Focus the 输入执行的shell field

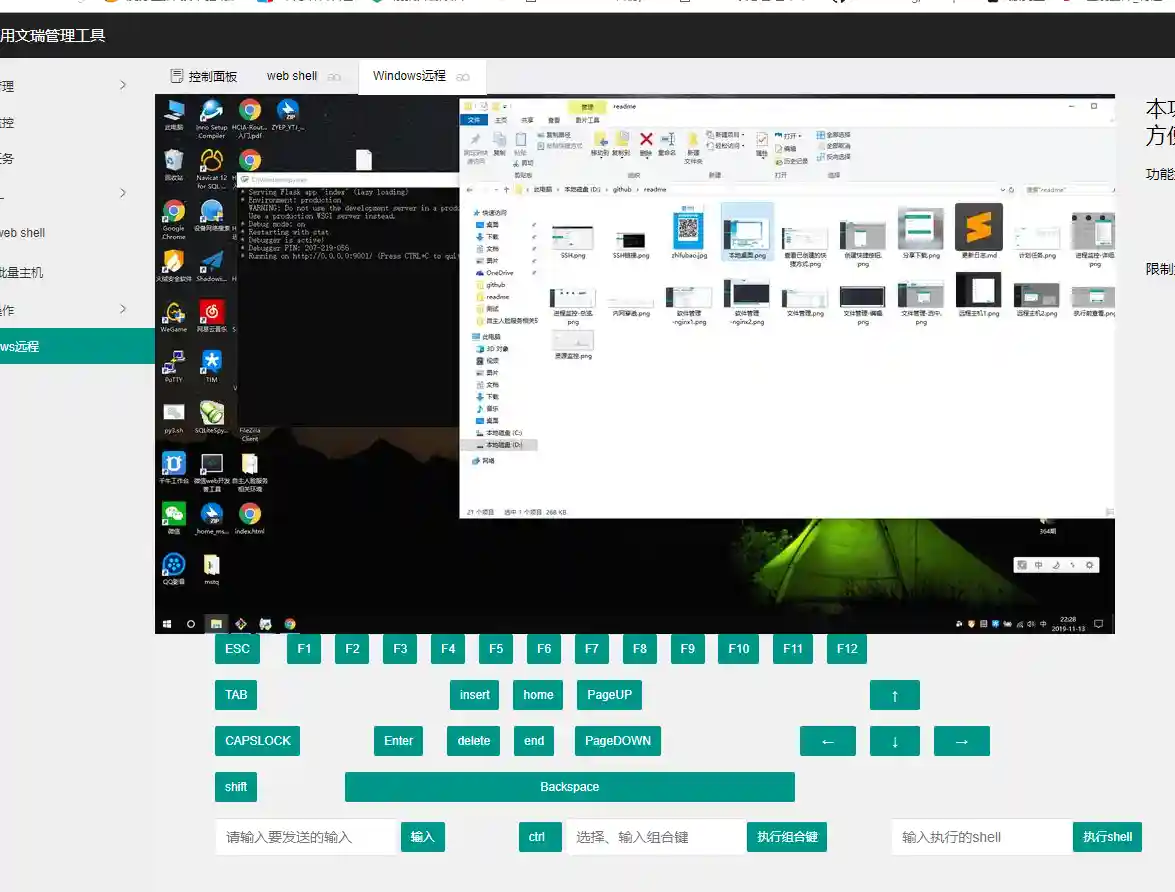click(x=982, y=837)
